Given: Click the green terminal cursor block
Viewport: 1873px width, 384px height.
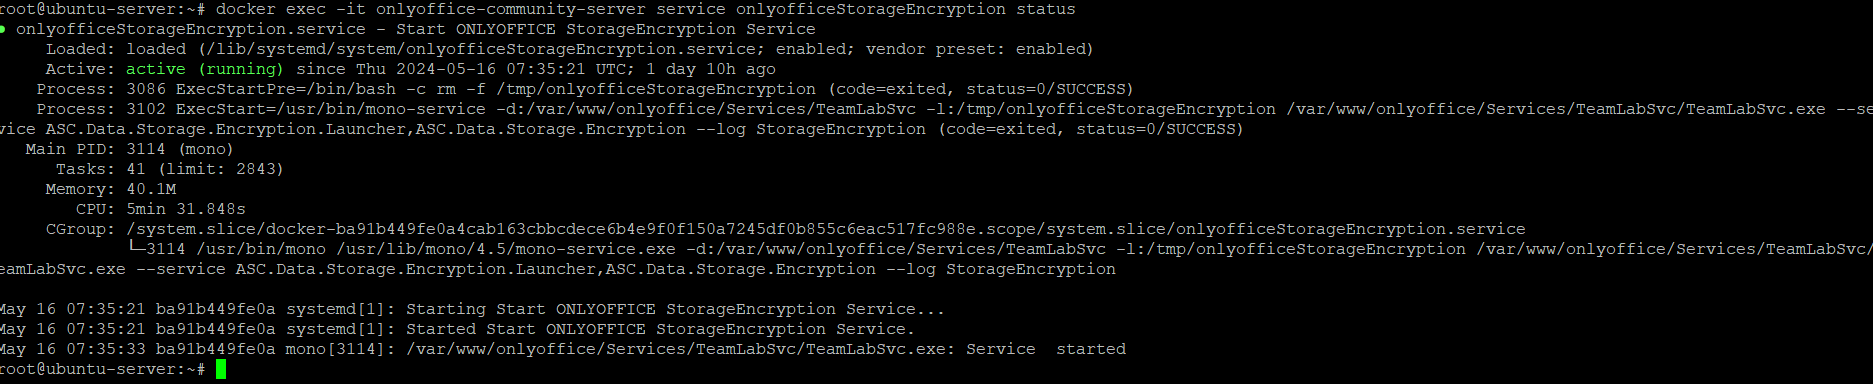Looking at the screenshot, I should 221,369.
